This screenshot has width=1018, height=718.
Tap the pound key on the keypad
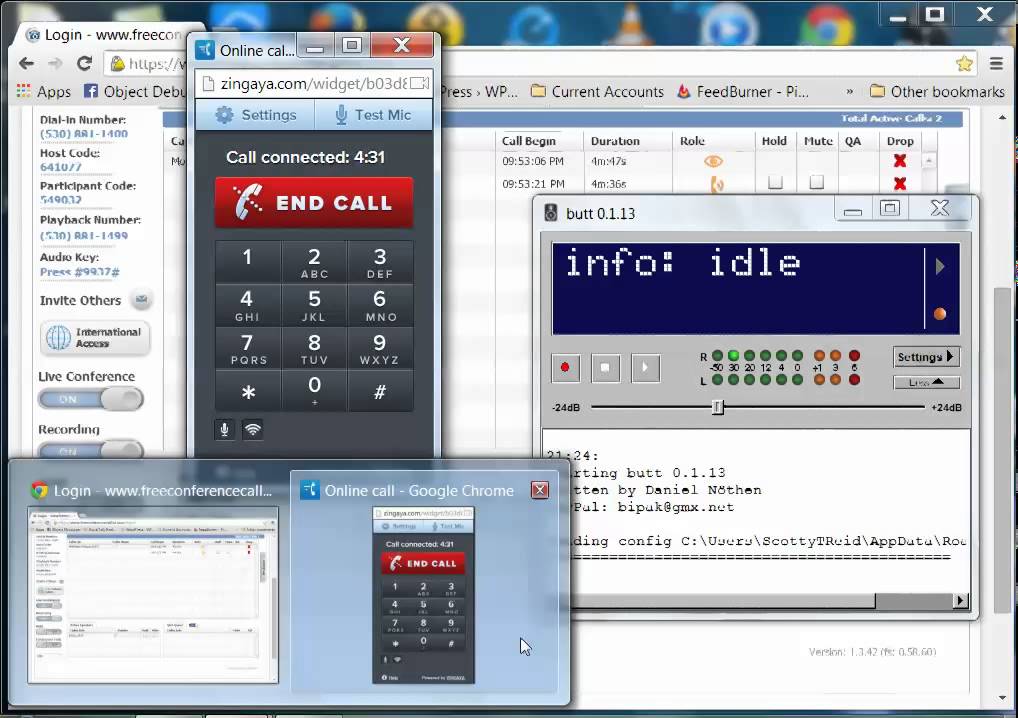click(x=380, y=391)
